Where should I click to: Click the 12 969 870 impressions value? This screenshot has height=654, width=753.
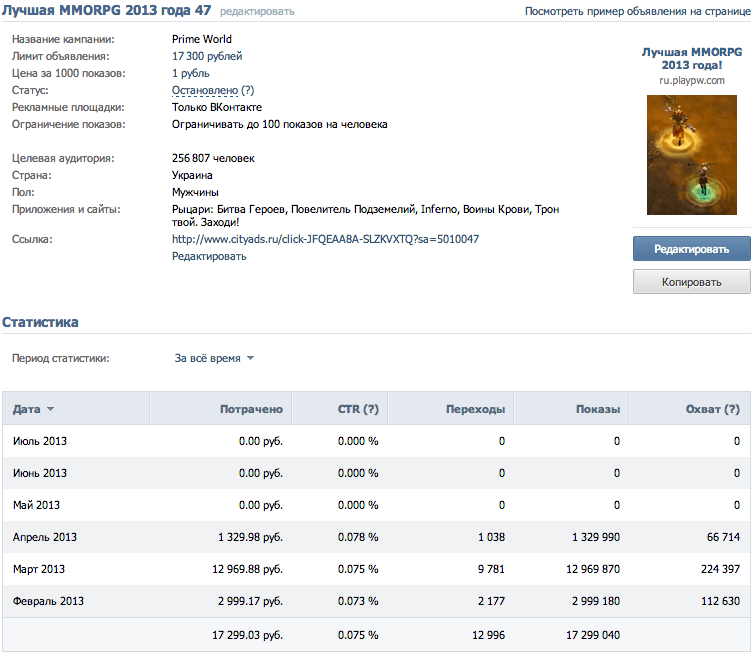tap(593, 569)
